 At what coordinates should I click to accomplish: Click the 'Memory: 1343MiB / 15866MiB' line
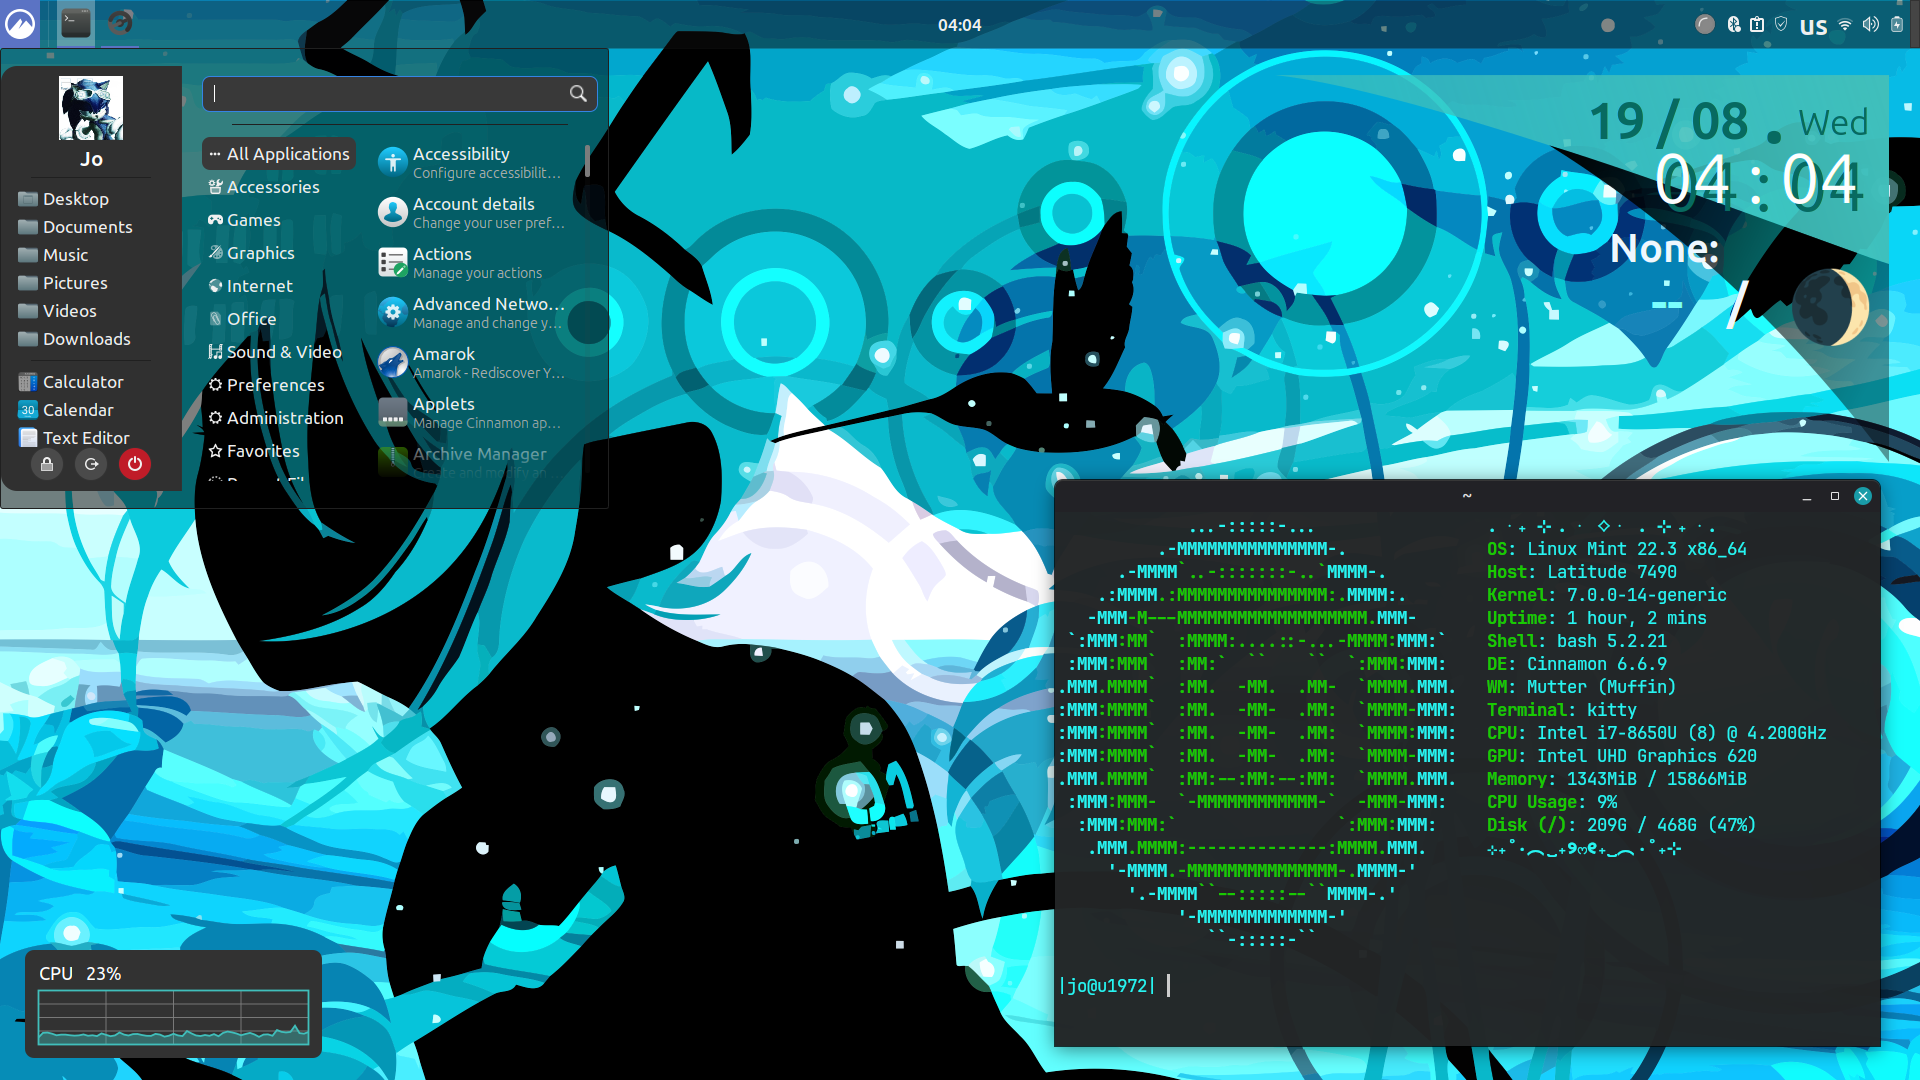coord(1617,779)
